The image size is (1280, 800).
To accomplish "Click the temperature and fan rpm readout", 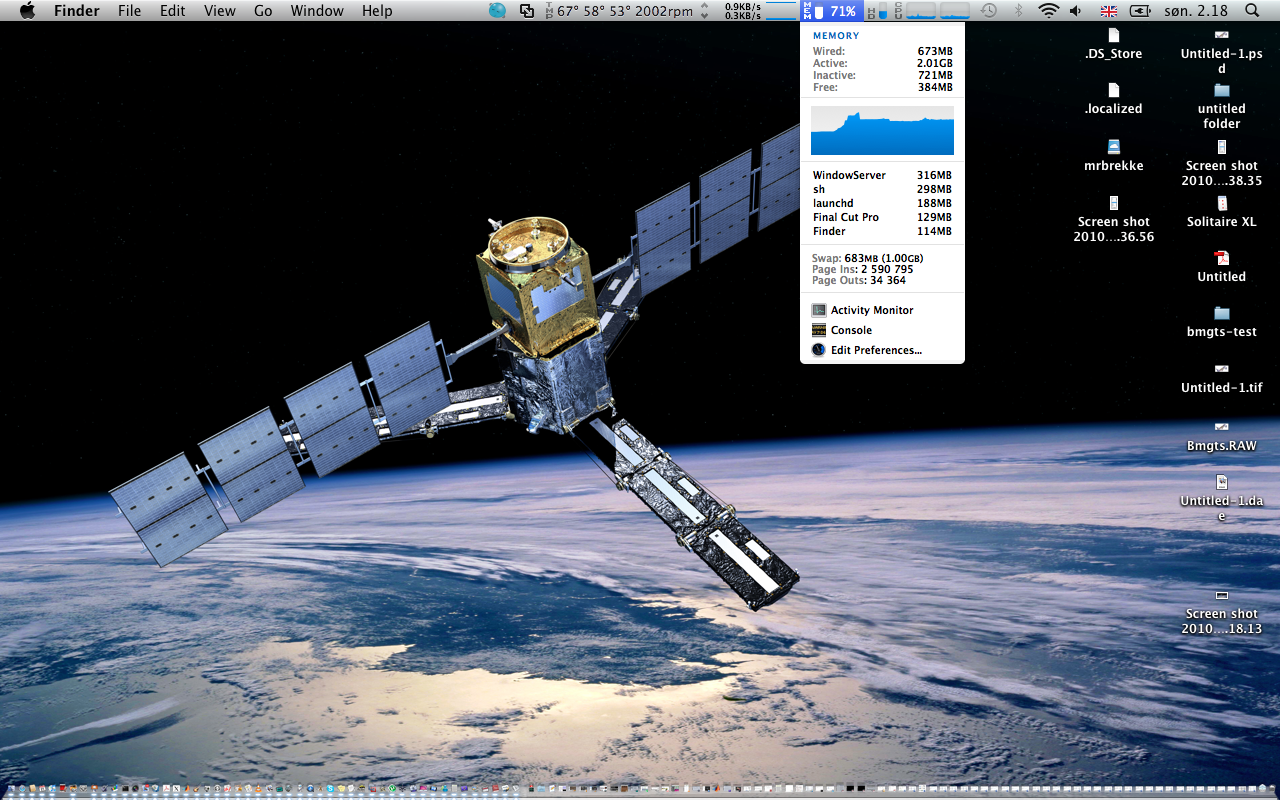I will pyautogui.click(x=620, y=11).
